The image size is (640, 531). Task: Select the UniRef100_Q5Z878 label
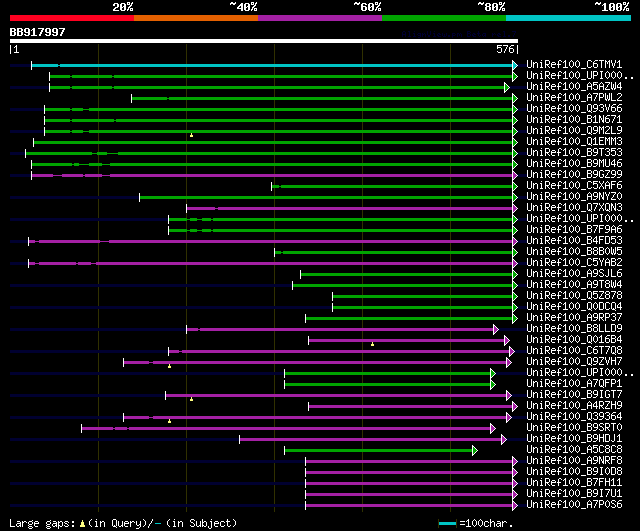tap(574, 296)
